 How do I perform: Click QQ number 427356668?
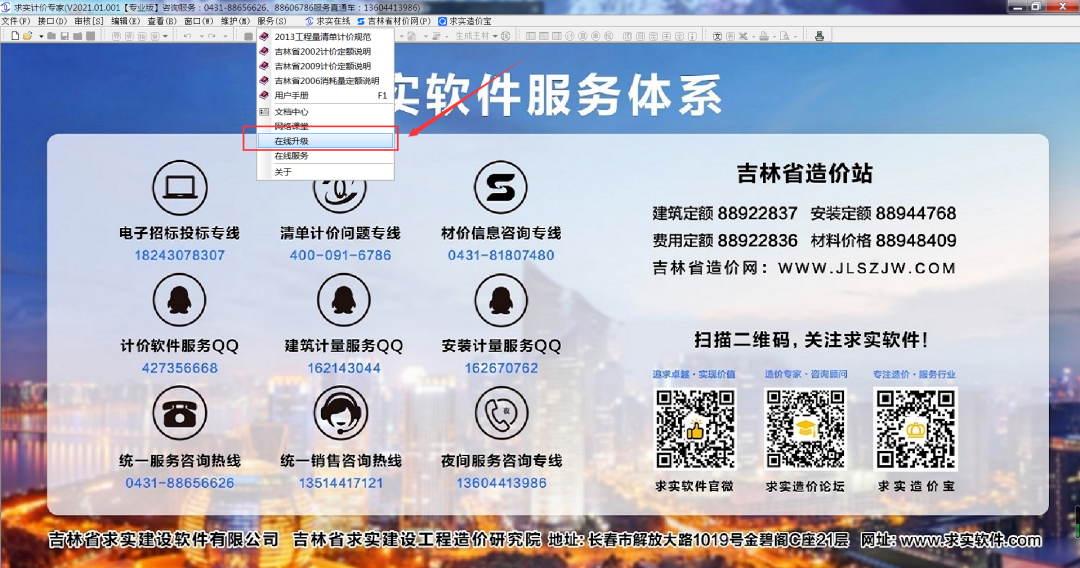click(179, 368)
